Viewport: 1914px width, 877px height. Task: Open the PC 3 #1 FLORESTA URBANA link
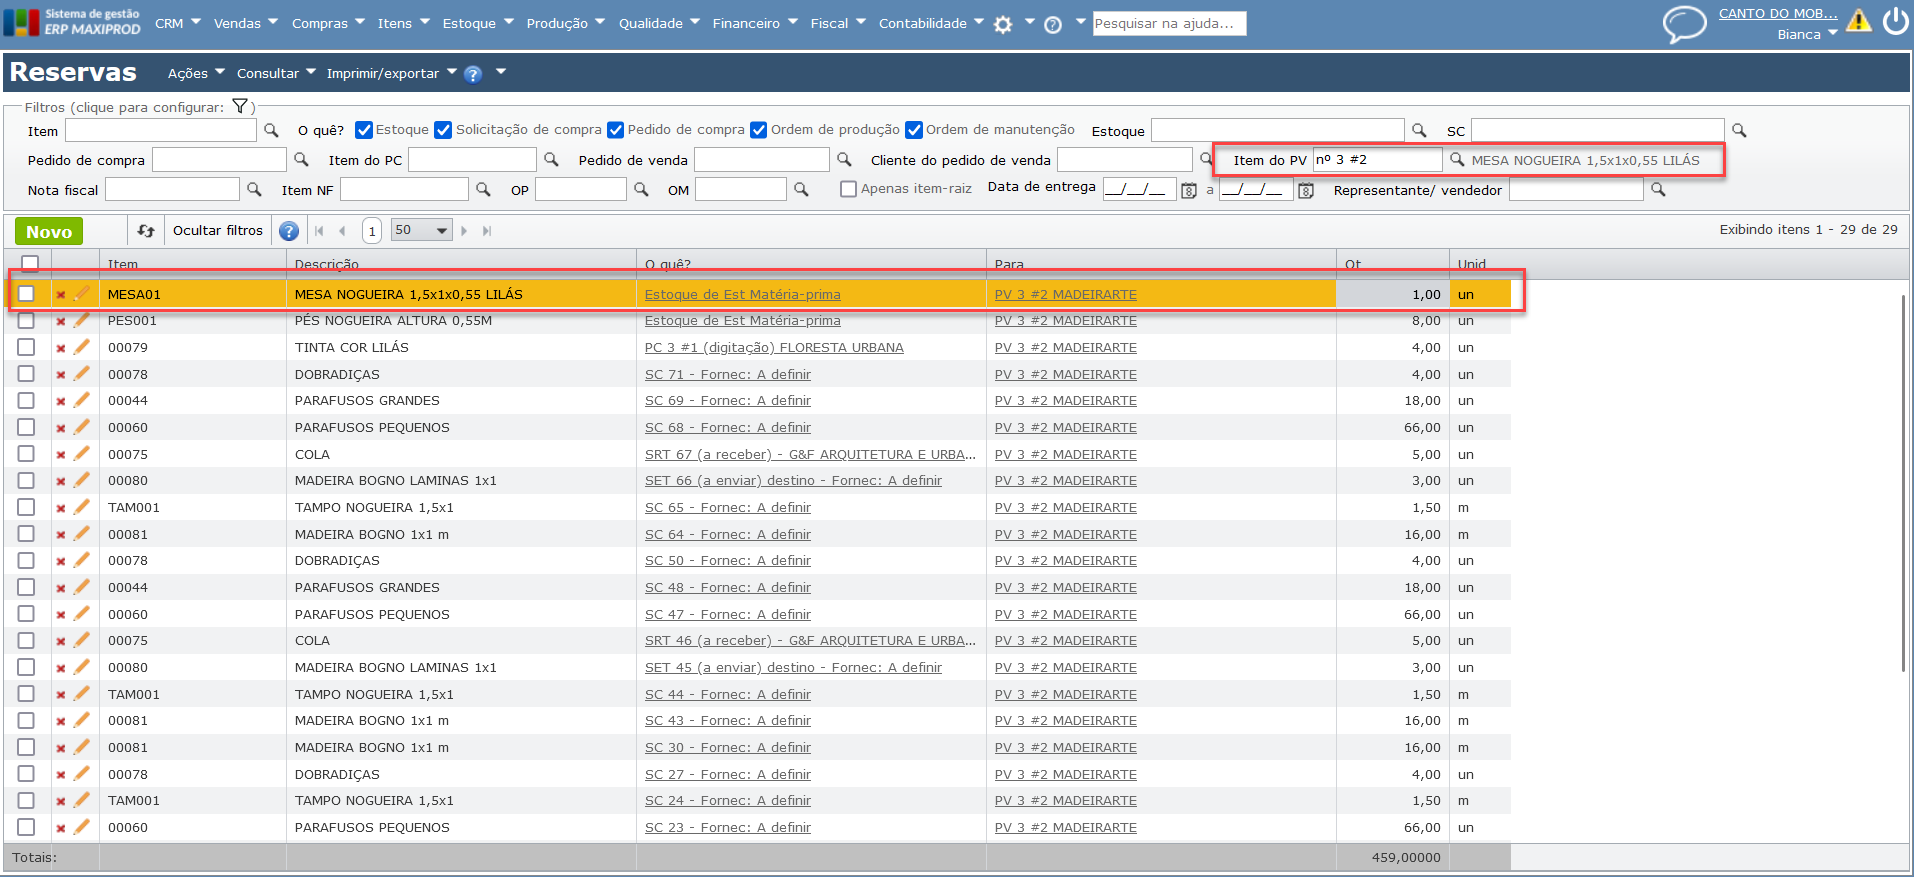(x=773, y=348)
